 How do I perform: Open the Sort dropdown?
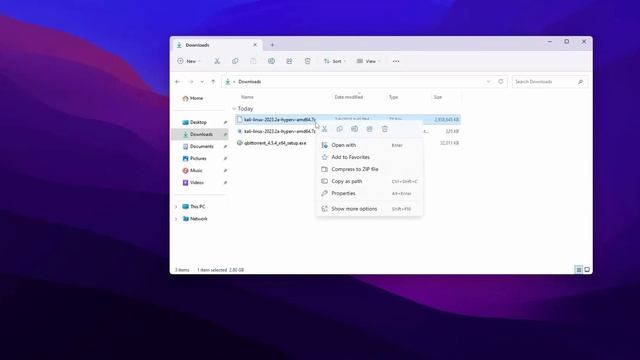(x=335, y=61)
